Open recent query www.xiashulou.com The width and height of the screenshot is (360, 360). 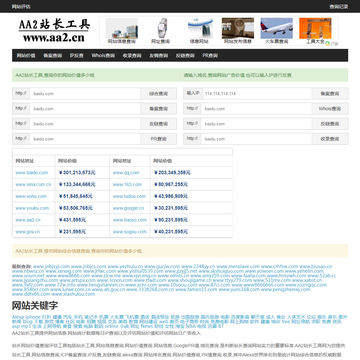point(73,294)
